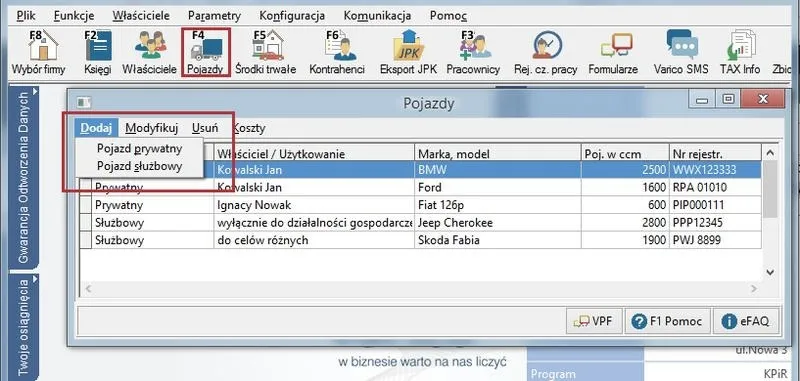Screen dimensions: 800x381
Task: Click registration WWX123333 cell
Action: [715, 169]
